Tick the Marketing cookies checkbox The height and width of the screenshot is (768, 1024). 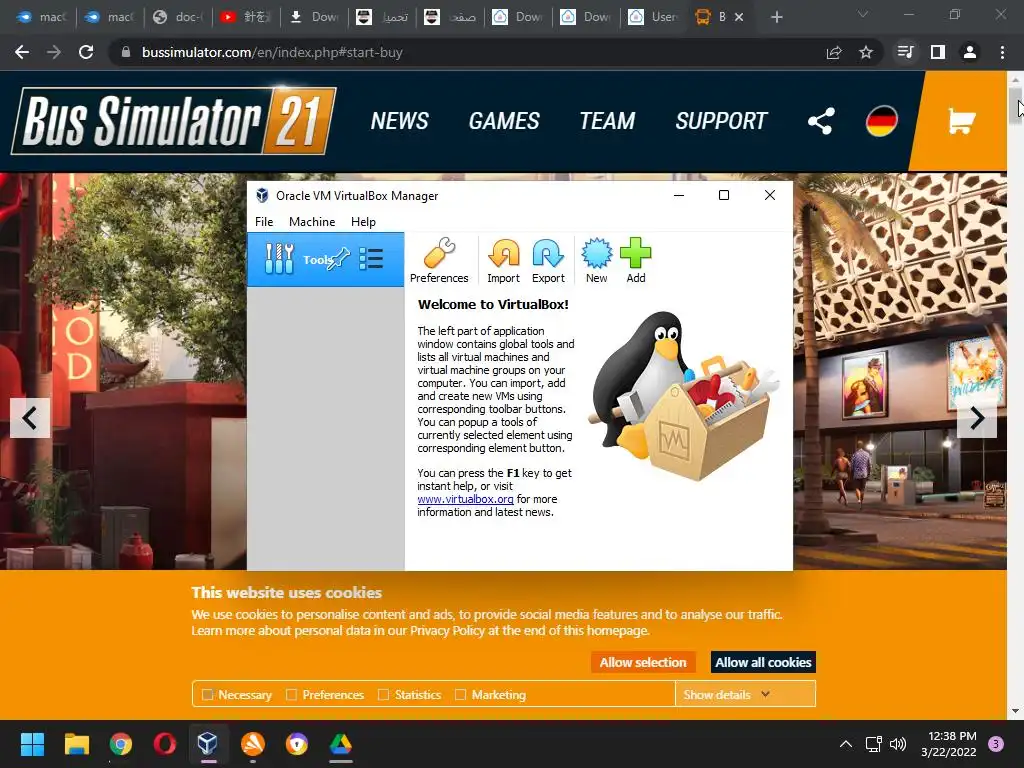tap(461, 695)
